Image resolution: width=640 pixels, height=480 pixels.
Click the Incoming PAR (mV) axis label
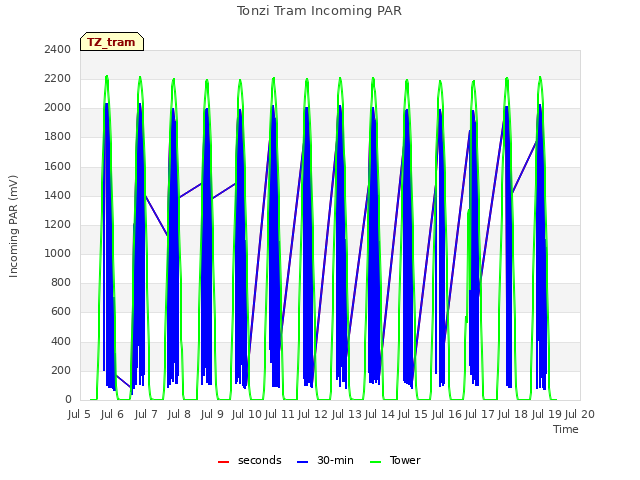click(13, 226)
